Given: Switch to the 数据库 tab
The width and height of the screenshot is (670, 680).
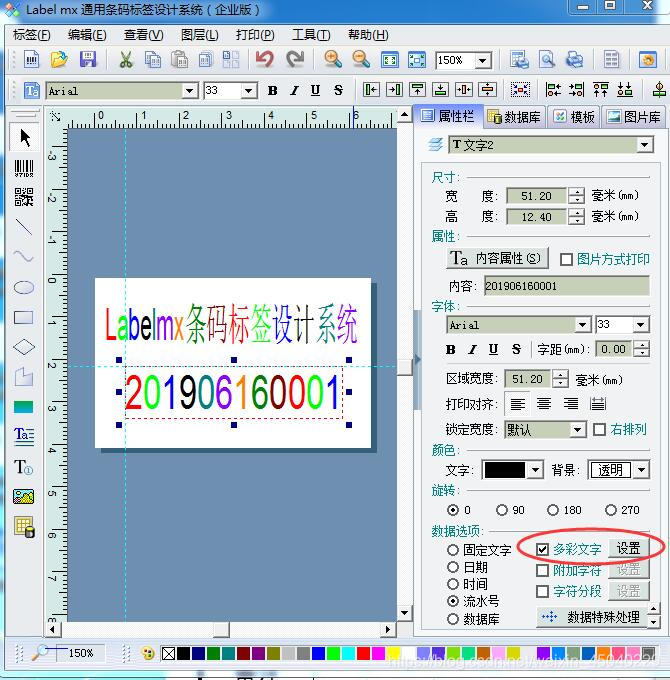Looking at the screenshot, I should [514, 117].
